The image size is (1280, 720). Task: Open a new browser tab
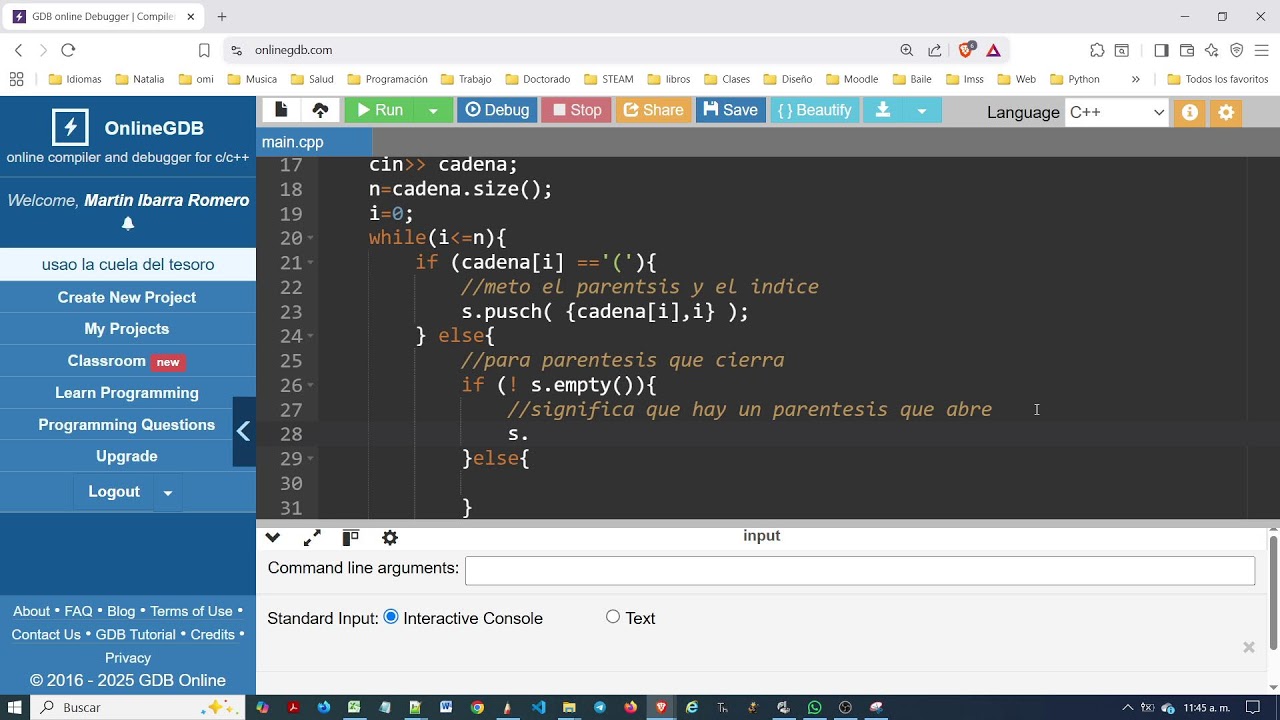click(222, 17)
